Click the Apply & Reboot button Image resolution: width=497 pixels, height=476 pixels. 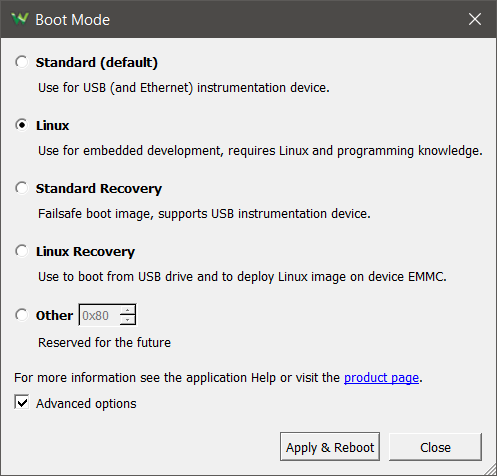(x=330, y=447)
